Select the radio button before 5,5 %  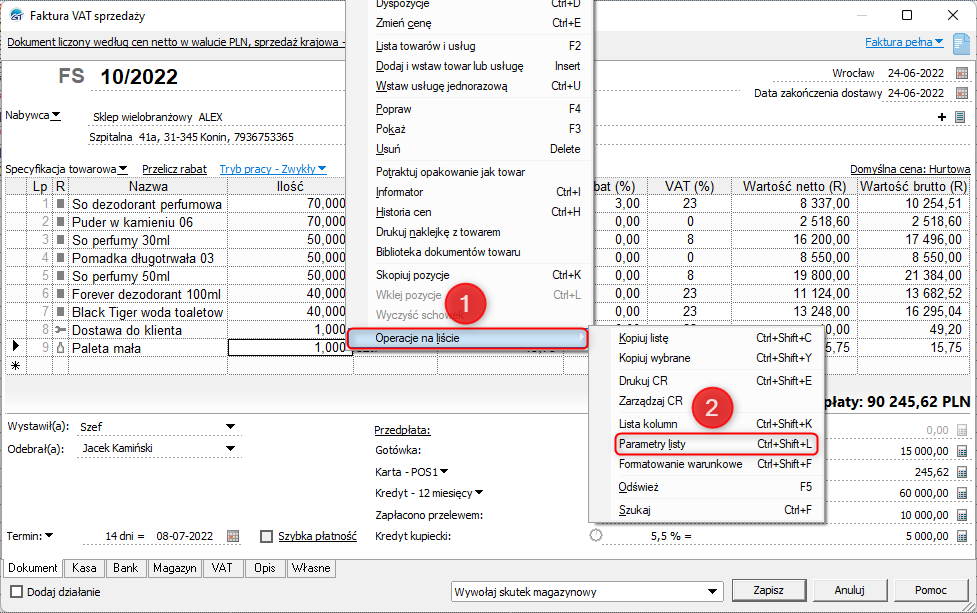(x=596, y=536)
